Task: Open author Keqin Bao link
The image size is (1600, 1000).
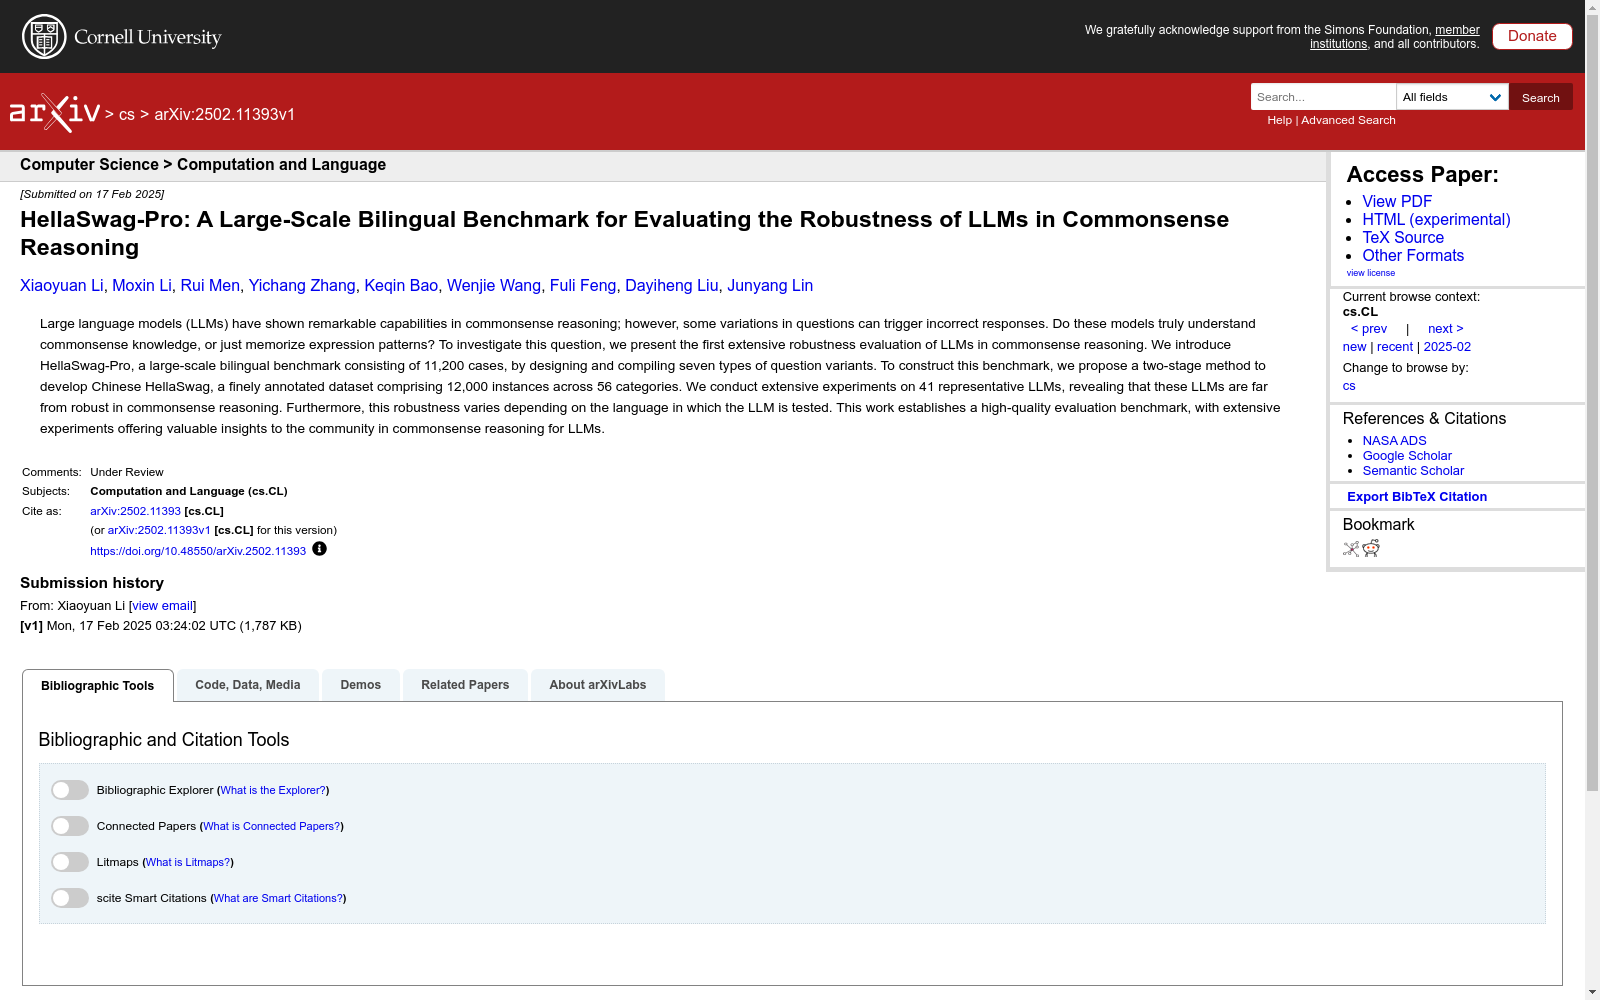Action: click(401, 286)
